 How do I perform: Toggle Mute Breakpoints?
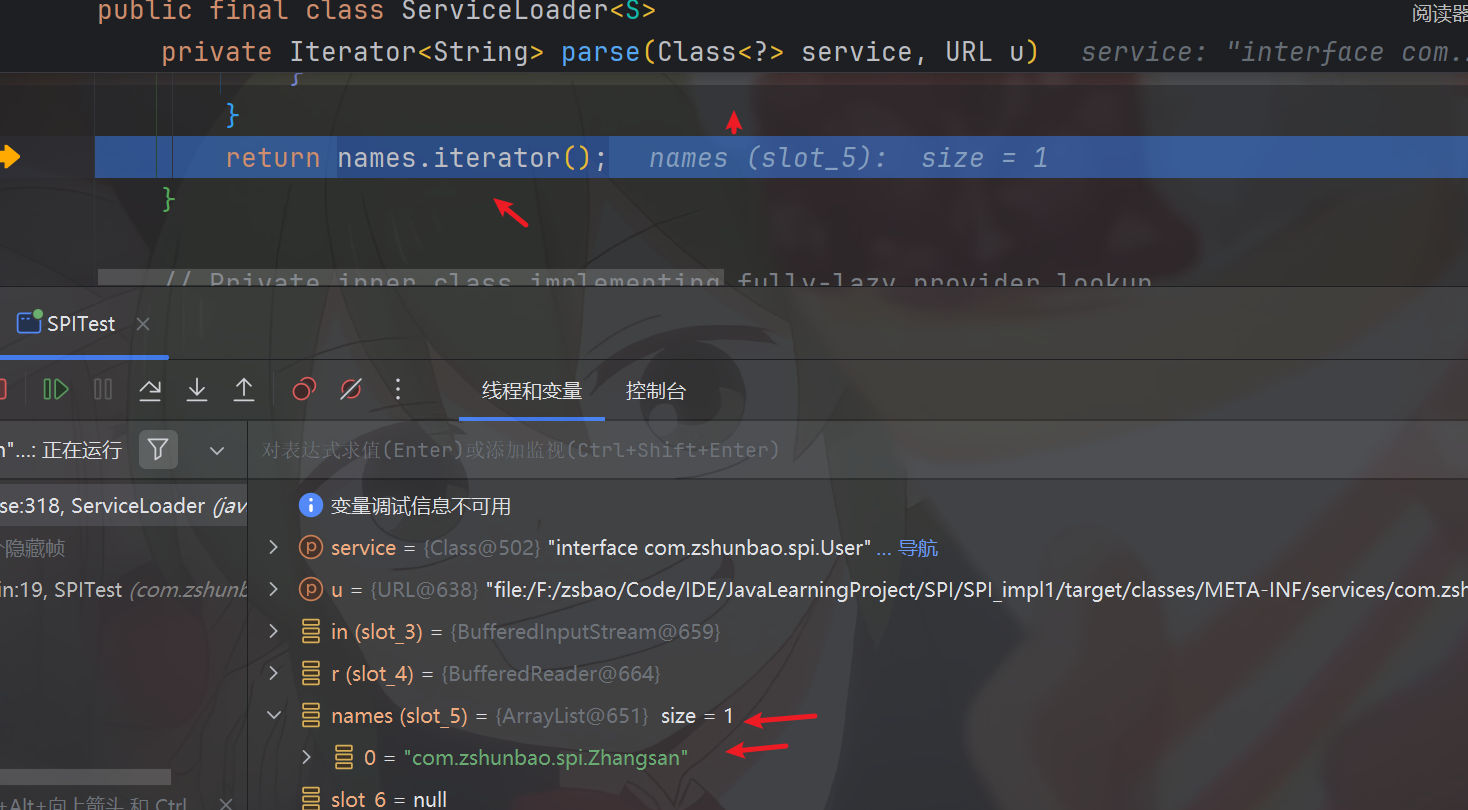click(351, 390)
